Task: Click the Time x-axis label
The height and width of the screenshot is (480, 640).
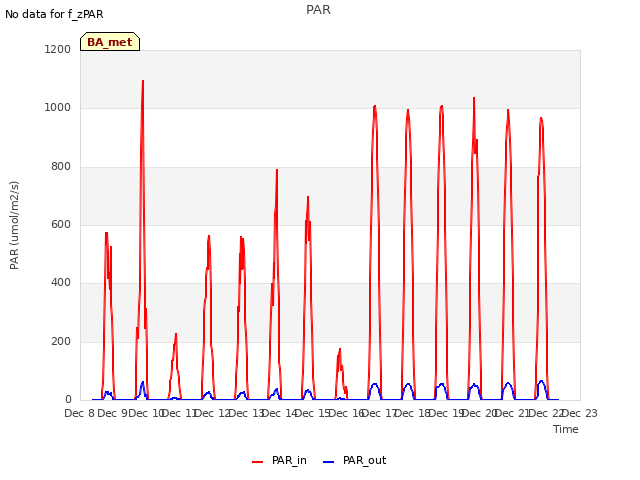Action: tap(566, 429)
